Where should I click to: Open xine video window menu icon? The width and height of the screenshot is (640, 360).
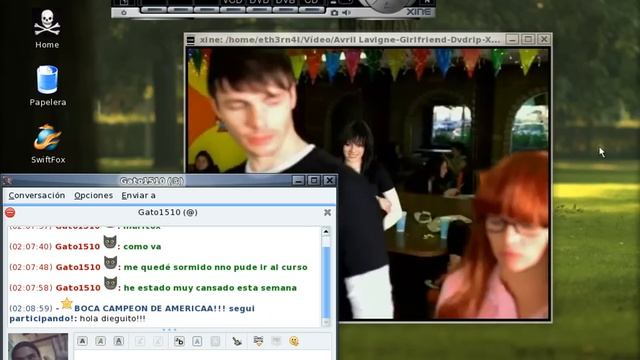191,40
